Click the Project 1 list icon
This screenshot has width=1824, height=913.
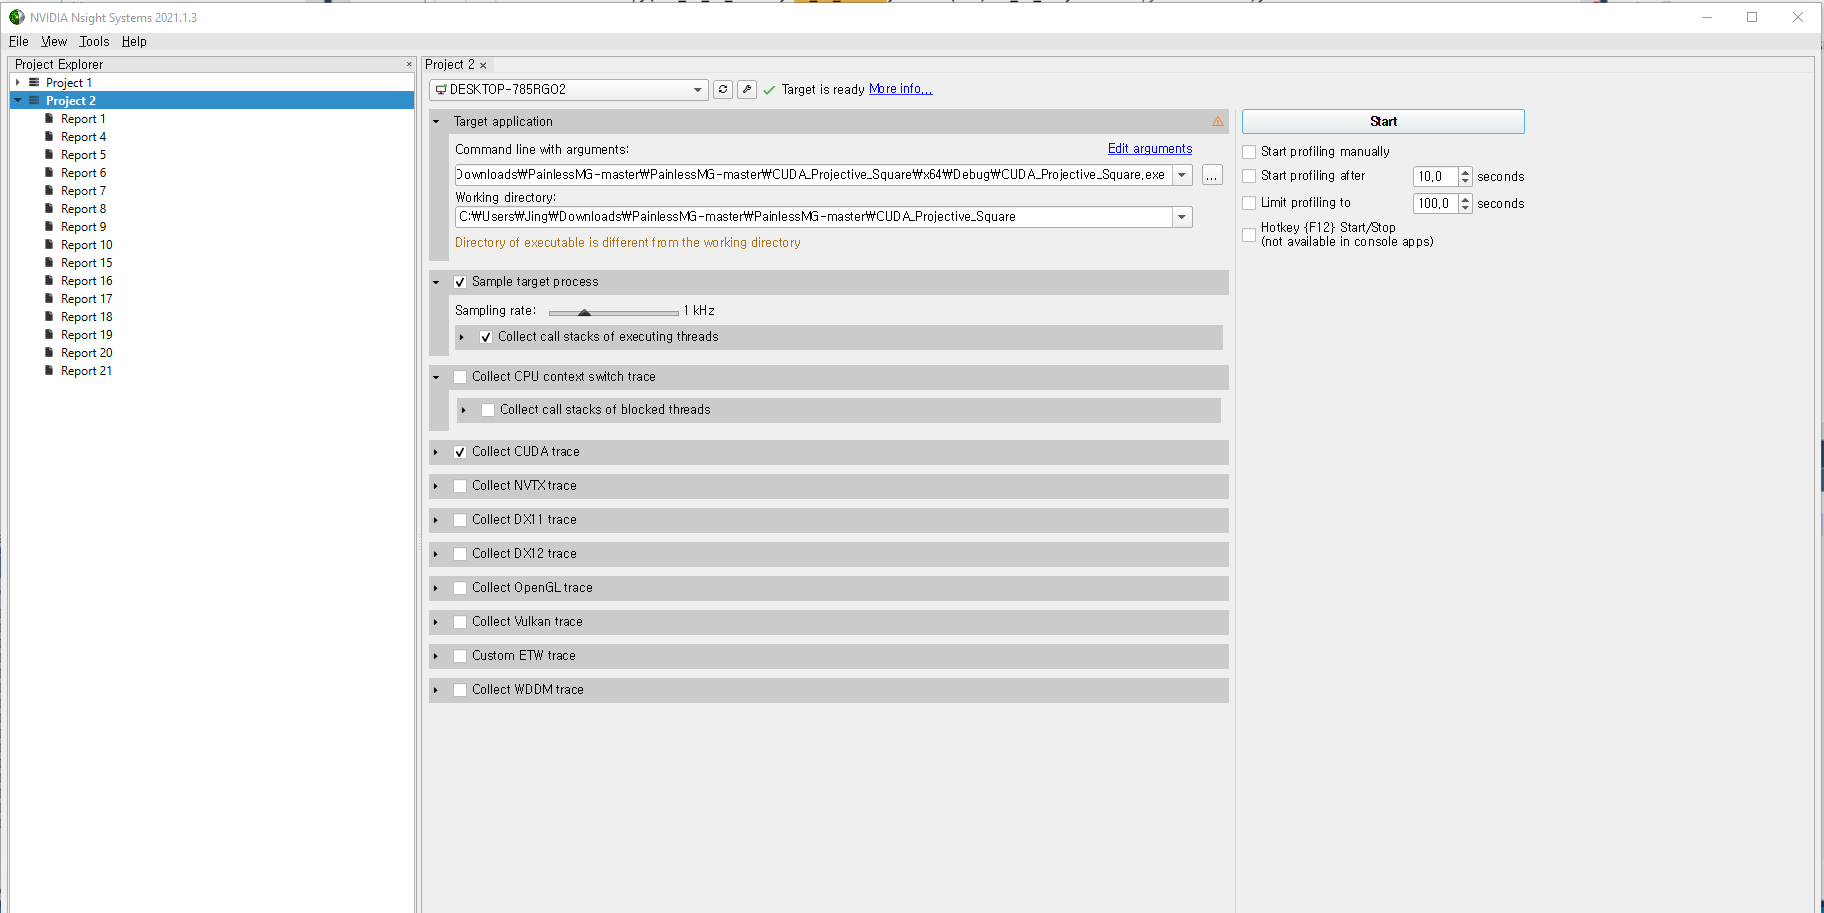(34, 82)
